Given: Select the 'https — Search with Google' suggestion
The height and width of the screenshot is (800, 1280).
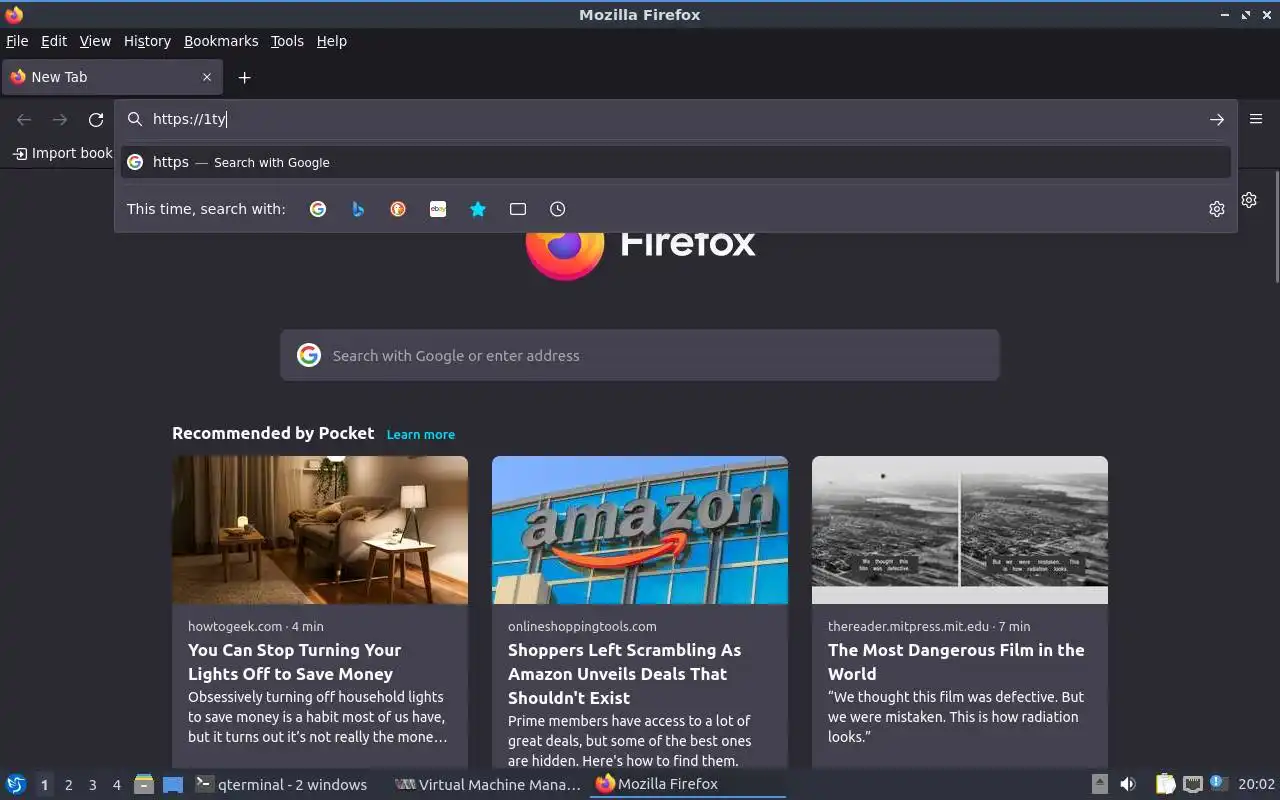Looking at the screenshot, I should point(675,162).
